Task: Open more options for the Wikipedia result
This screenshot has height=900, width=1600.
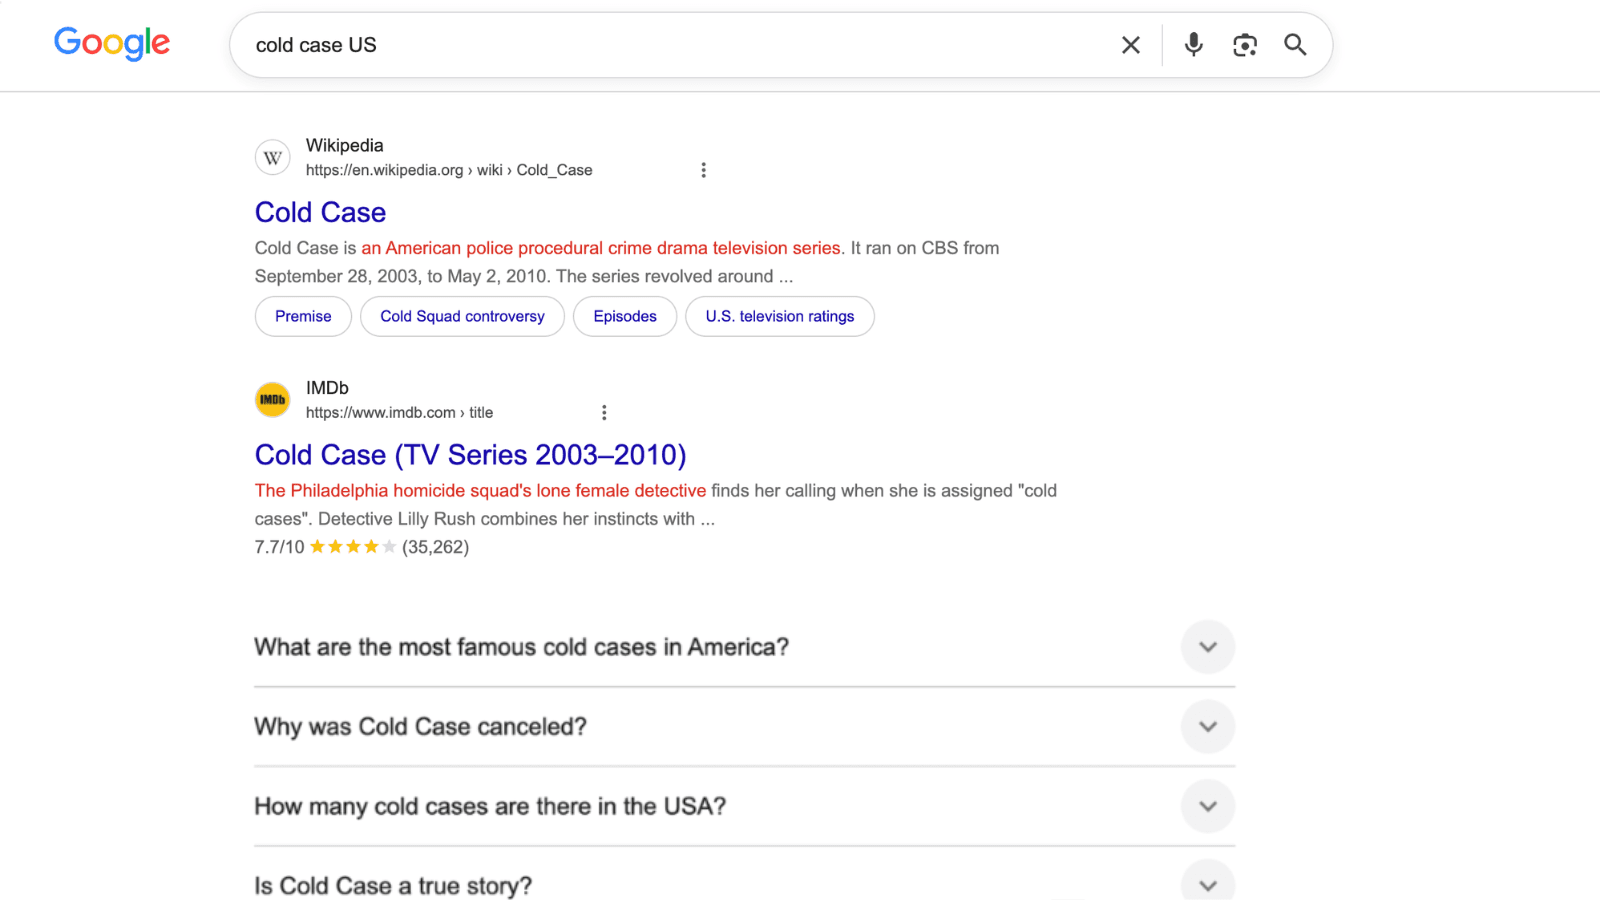Action: (x=704, y=170)
